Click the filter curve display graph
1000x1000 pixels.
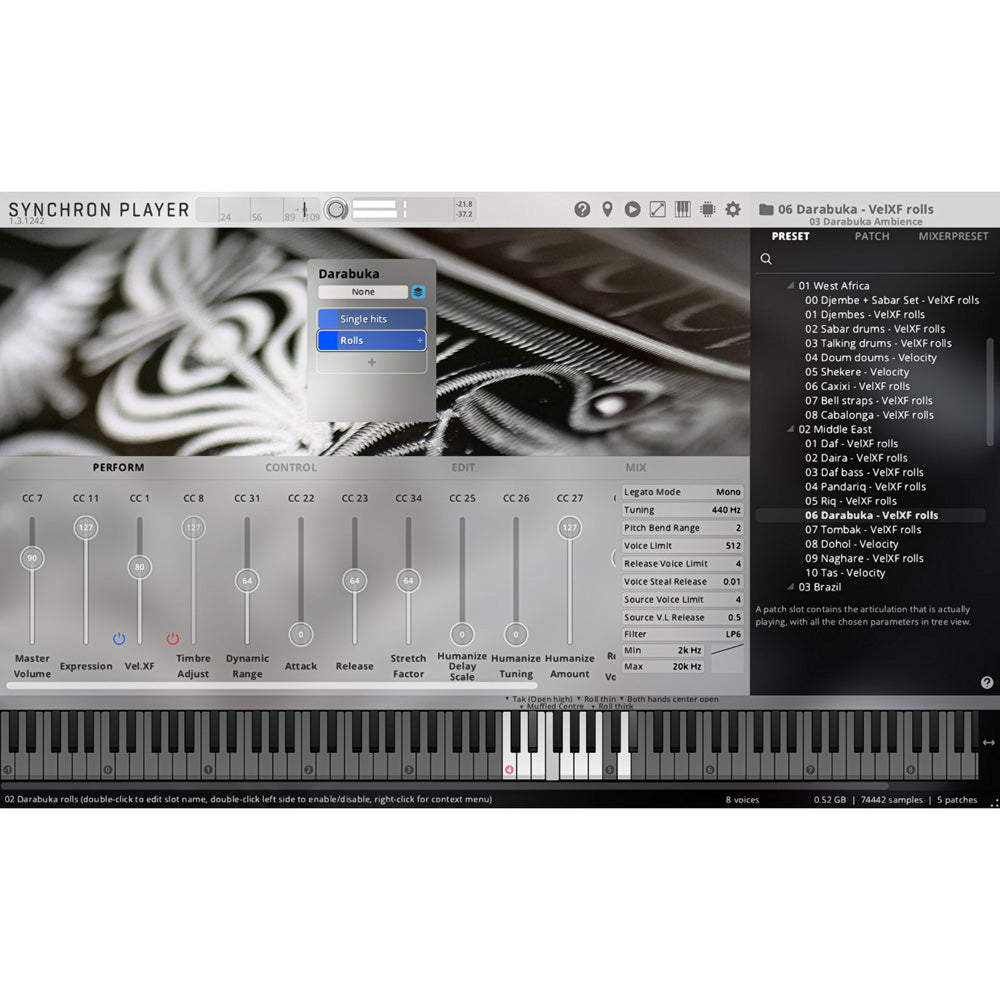click(726, 658)
